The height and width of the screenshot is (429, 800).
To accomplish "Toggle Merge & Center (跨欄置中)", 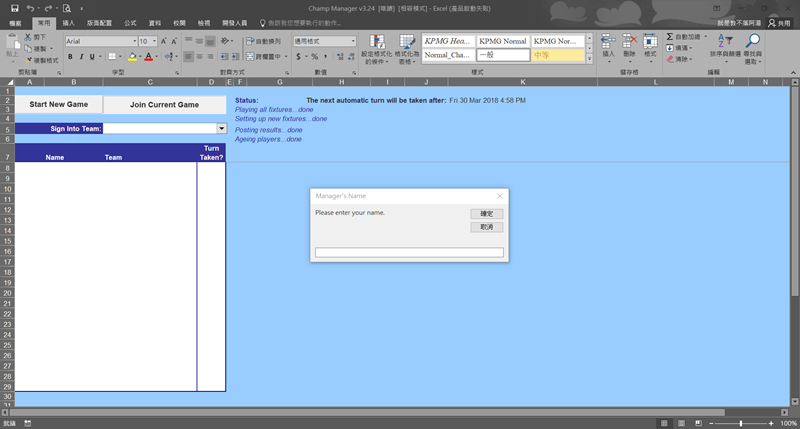I will pos(263,57).
